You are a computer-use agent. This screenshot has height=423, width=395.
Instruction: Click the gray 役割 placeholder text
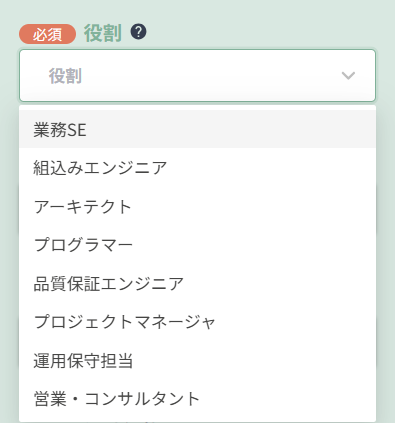point(65,76)
